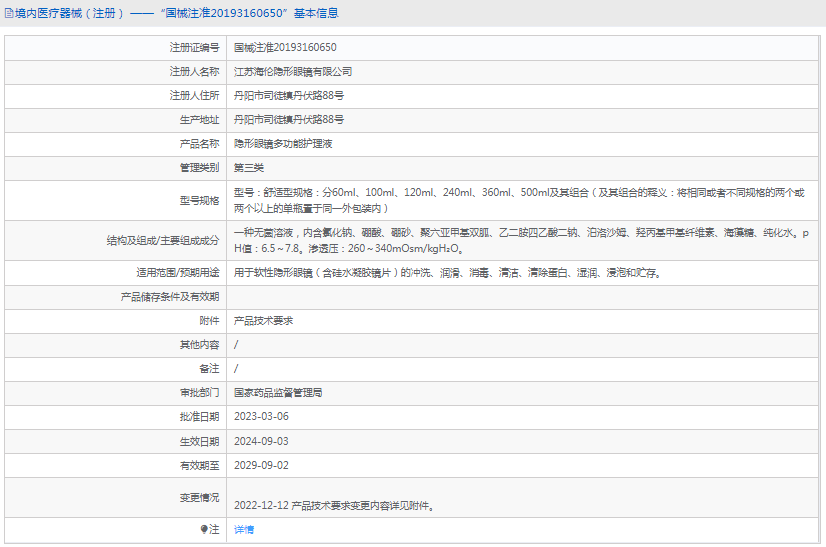Click the 基本信息 page header title
Screen dimensions: 826x547
(172, 14)
